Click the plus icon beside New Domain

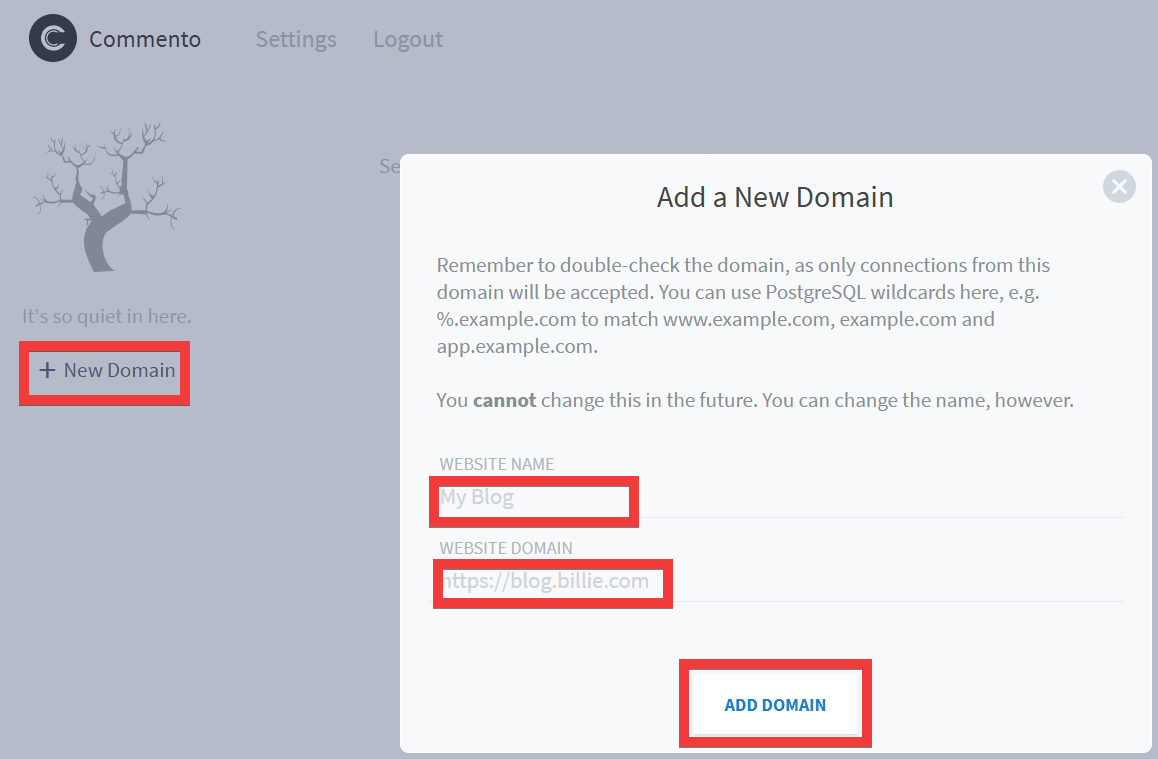(x=47, y=370)
